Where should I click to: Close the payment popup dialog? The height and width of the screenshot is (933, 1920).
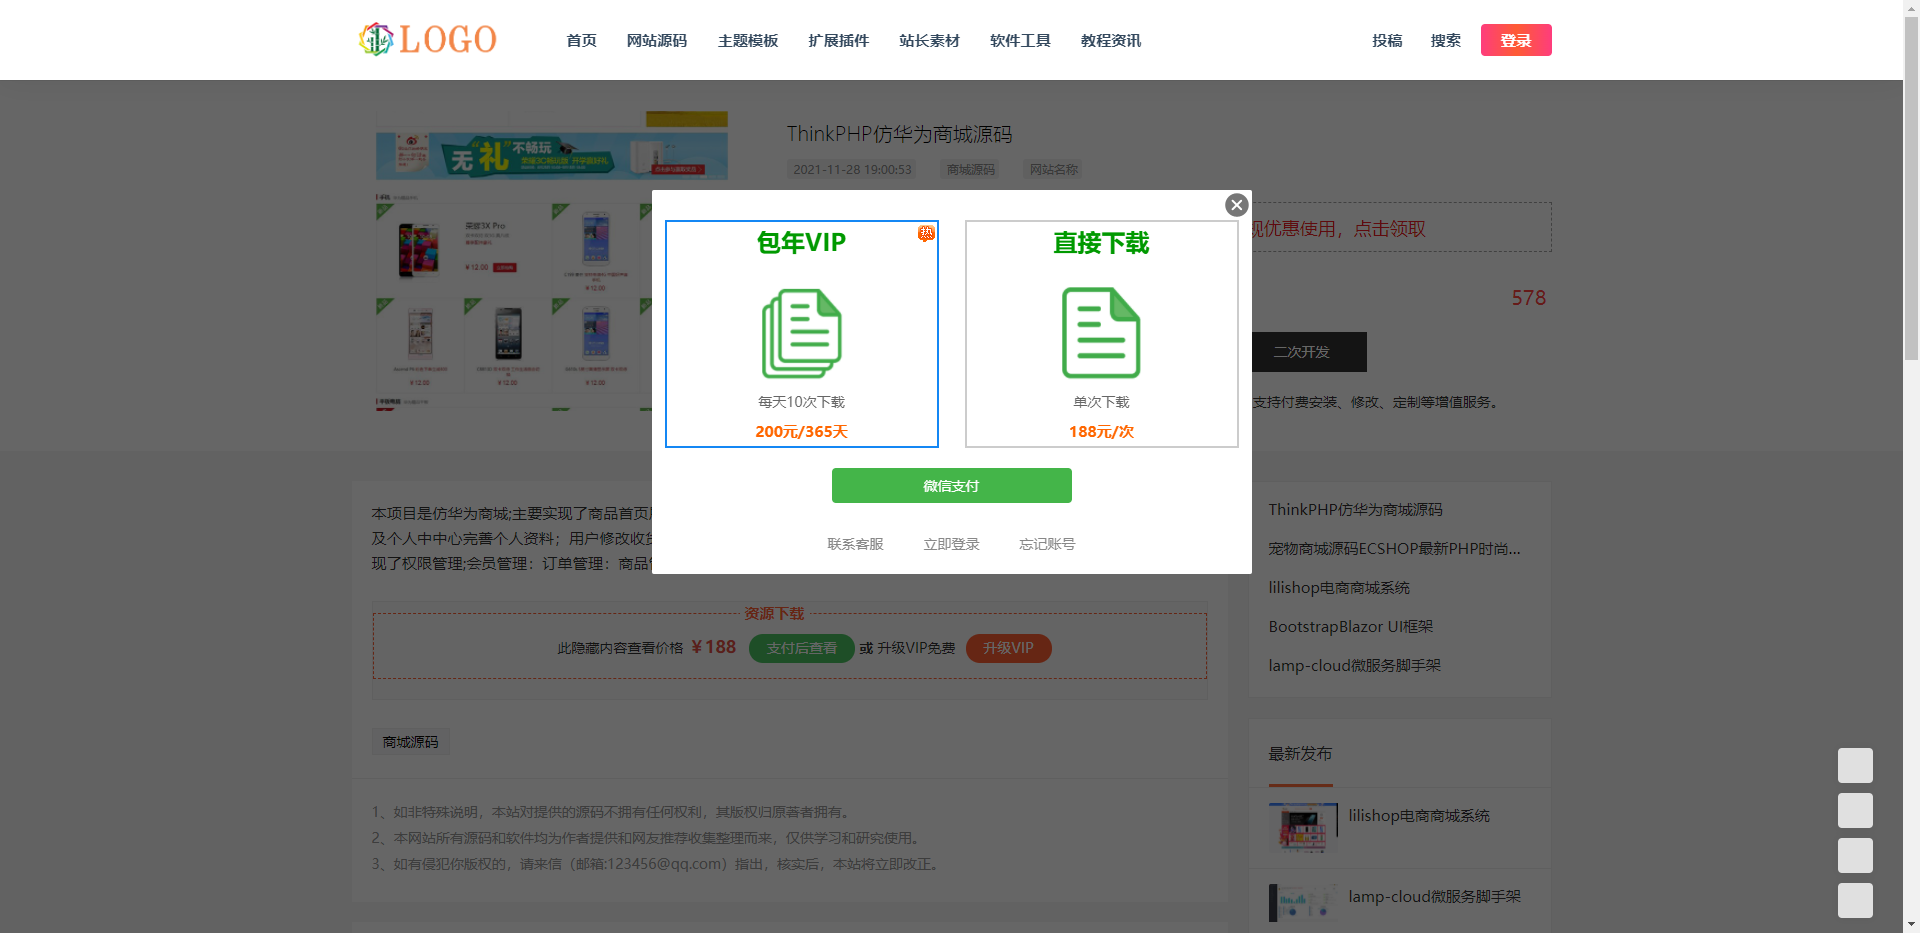pos(1237,205)
